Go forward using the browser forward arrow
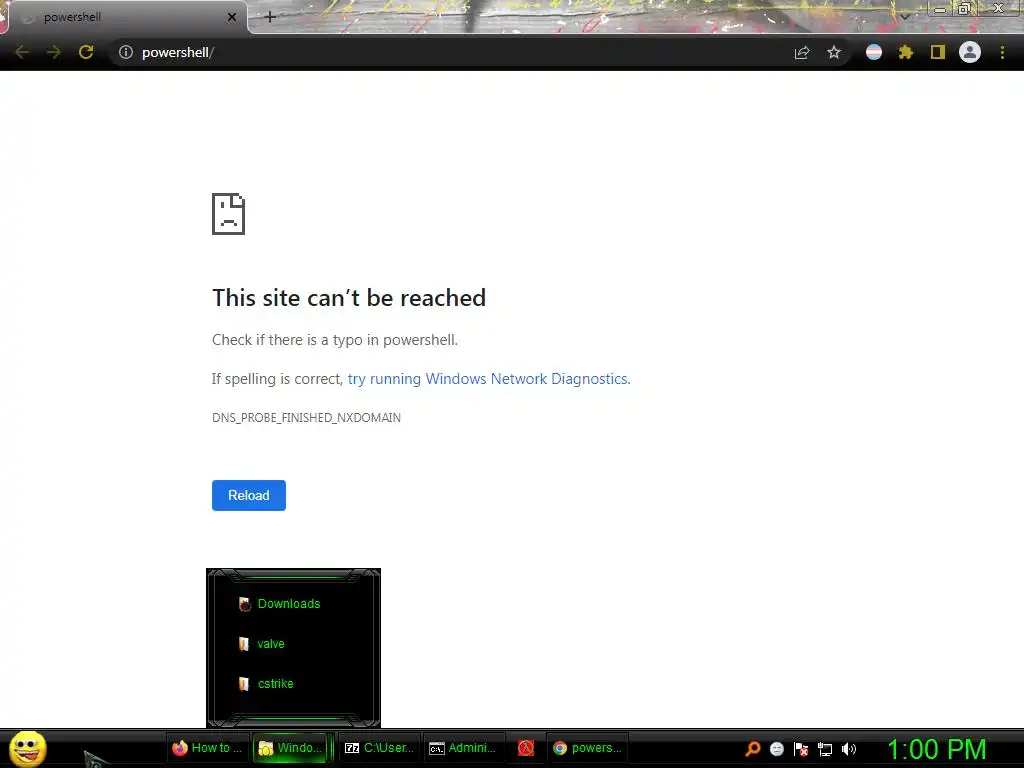1024x768 pixels. point(54,52)
